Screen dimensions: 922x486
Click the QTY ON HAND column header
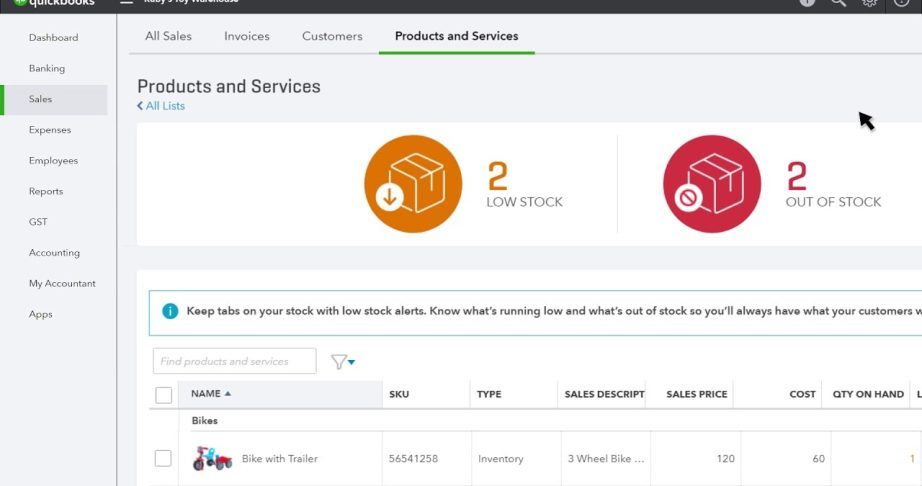tap(868, 394)
